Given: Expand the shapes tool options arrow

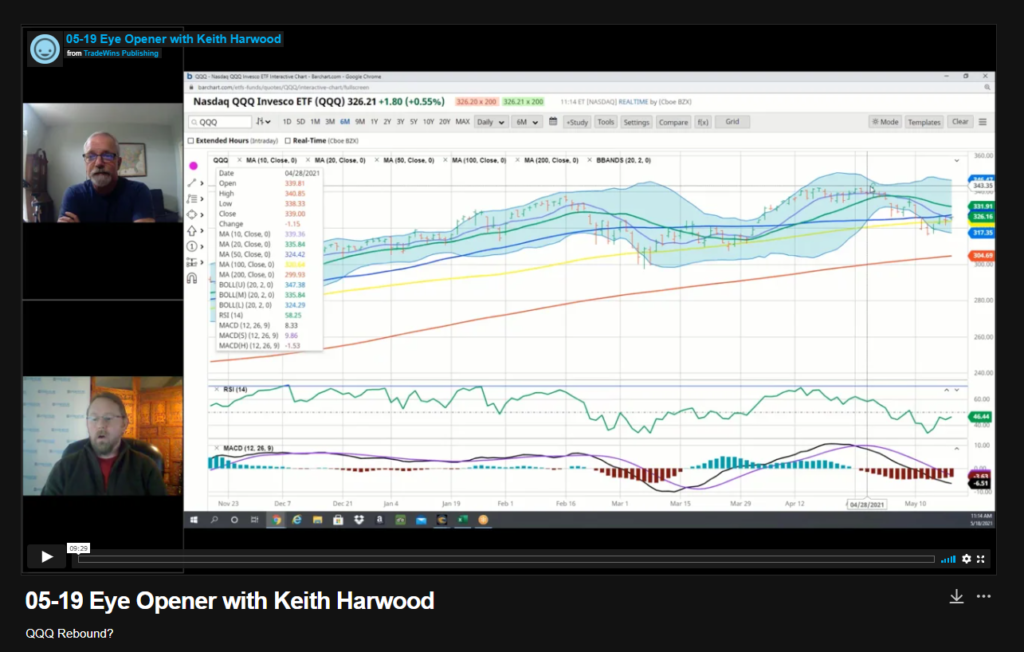Looking at the screenshot, I should [x=202, y=214].
